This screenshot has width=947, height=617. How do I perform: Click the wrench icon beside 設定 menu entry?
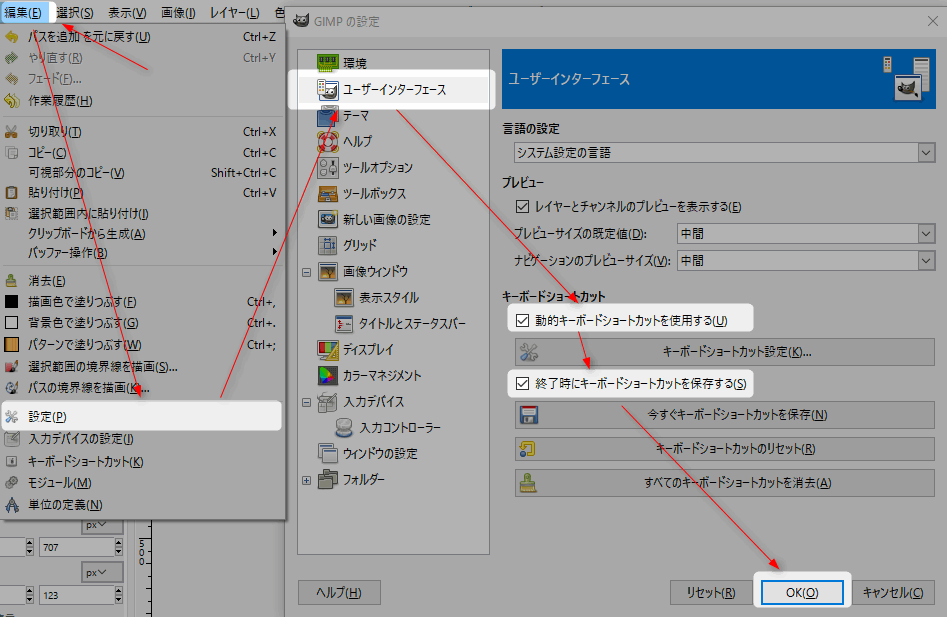11,417
